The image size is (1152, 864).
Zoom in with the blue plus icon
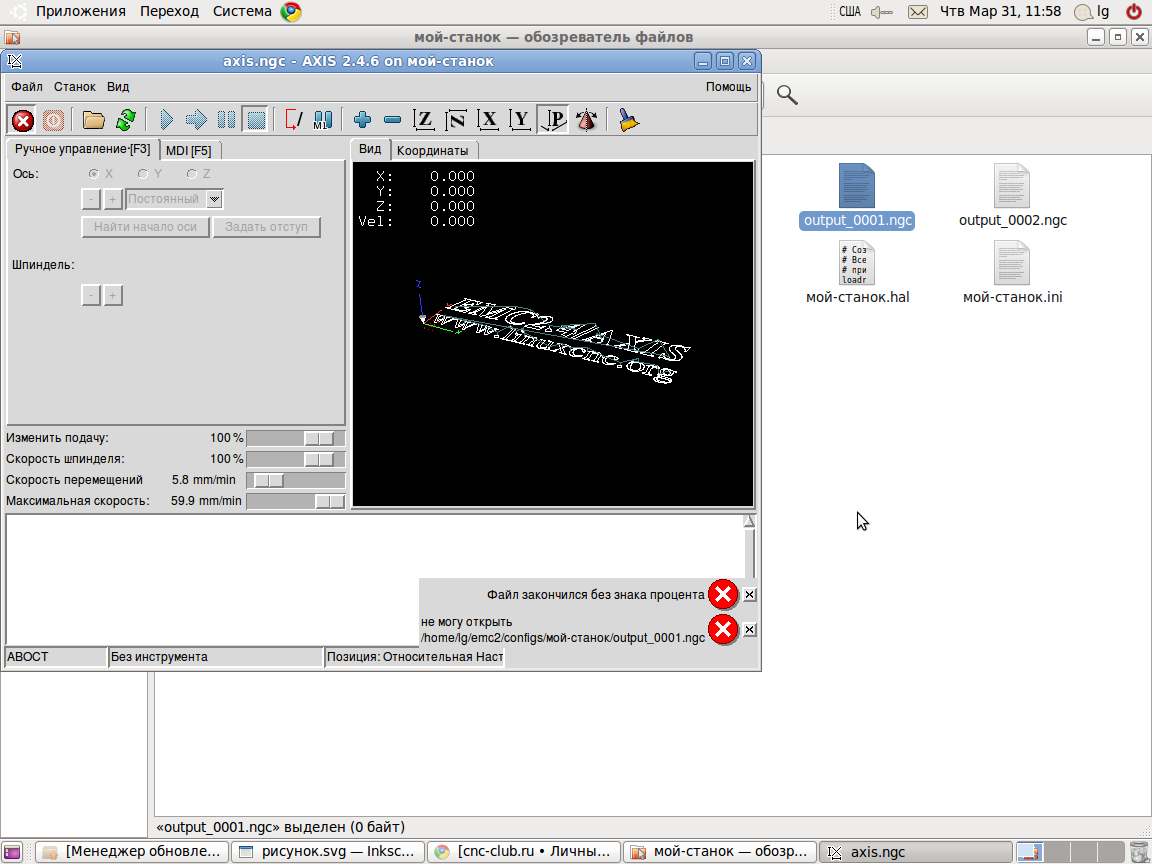[x=362, y=120]
